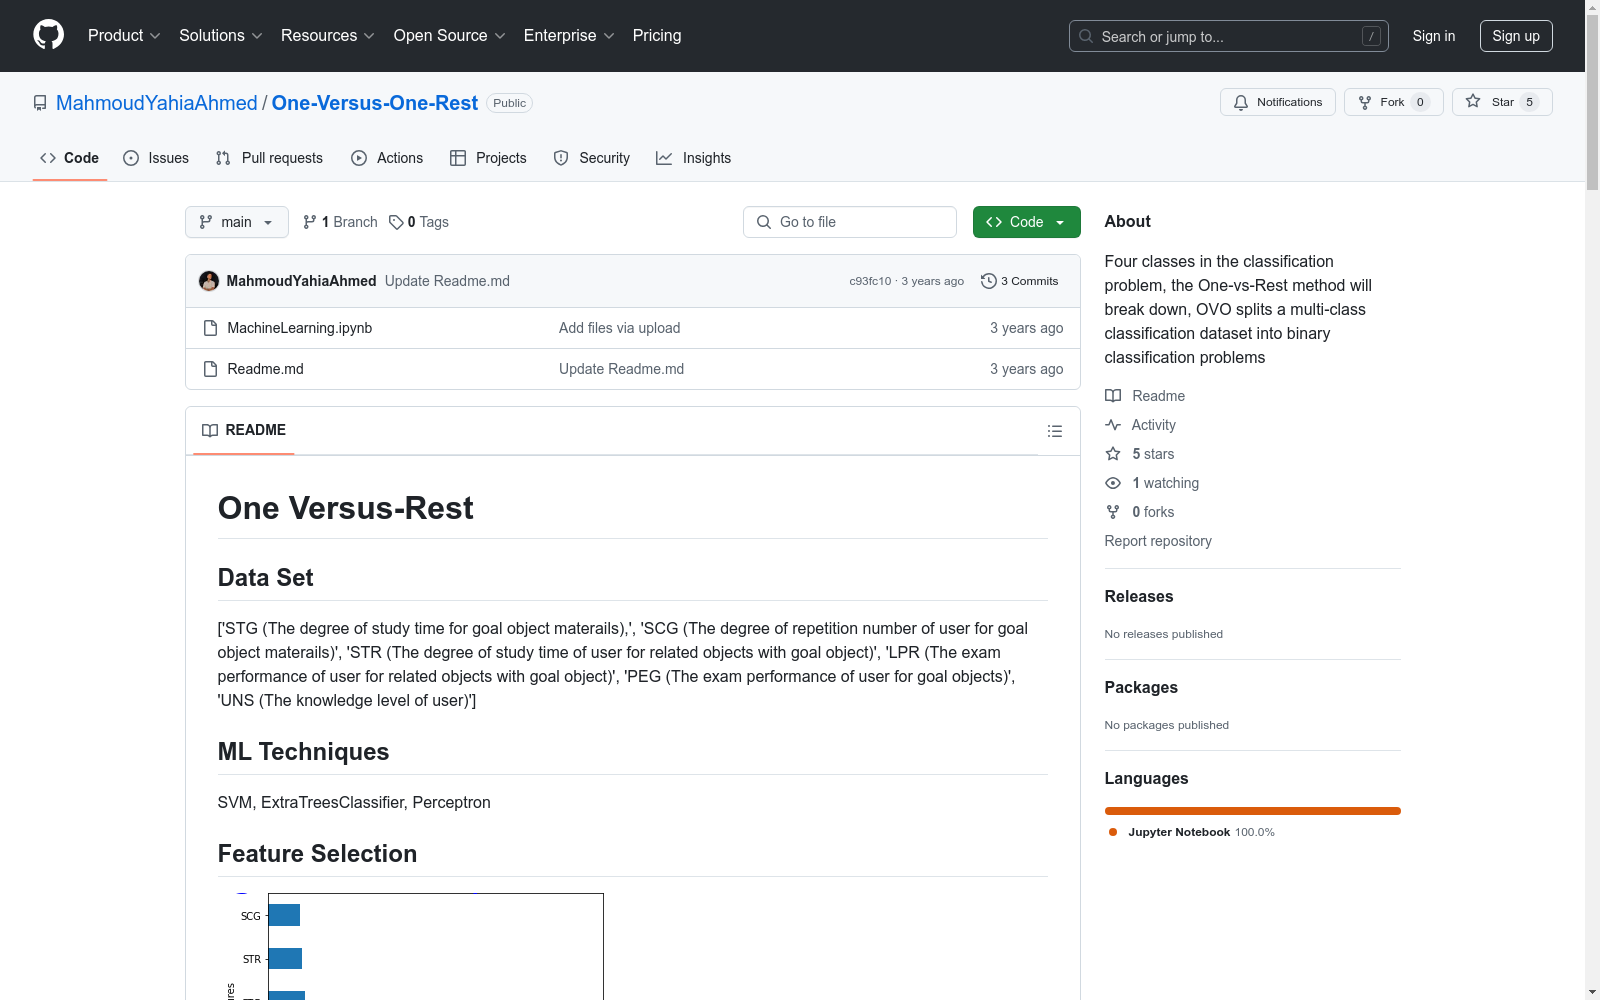
Task: Switch to the Pull requests tab
Action: (269, 158)
